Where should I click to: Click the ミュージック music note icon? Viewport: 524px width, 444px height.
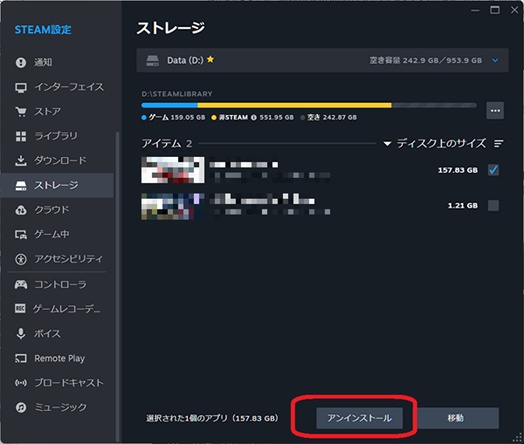click(21, 408)
